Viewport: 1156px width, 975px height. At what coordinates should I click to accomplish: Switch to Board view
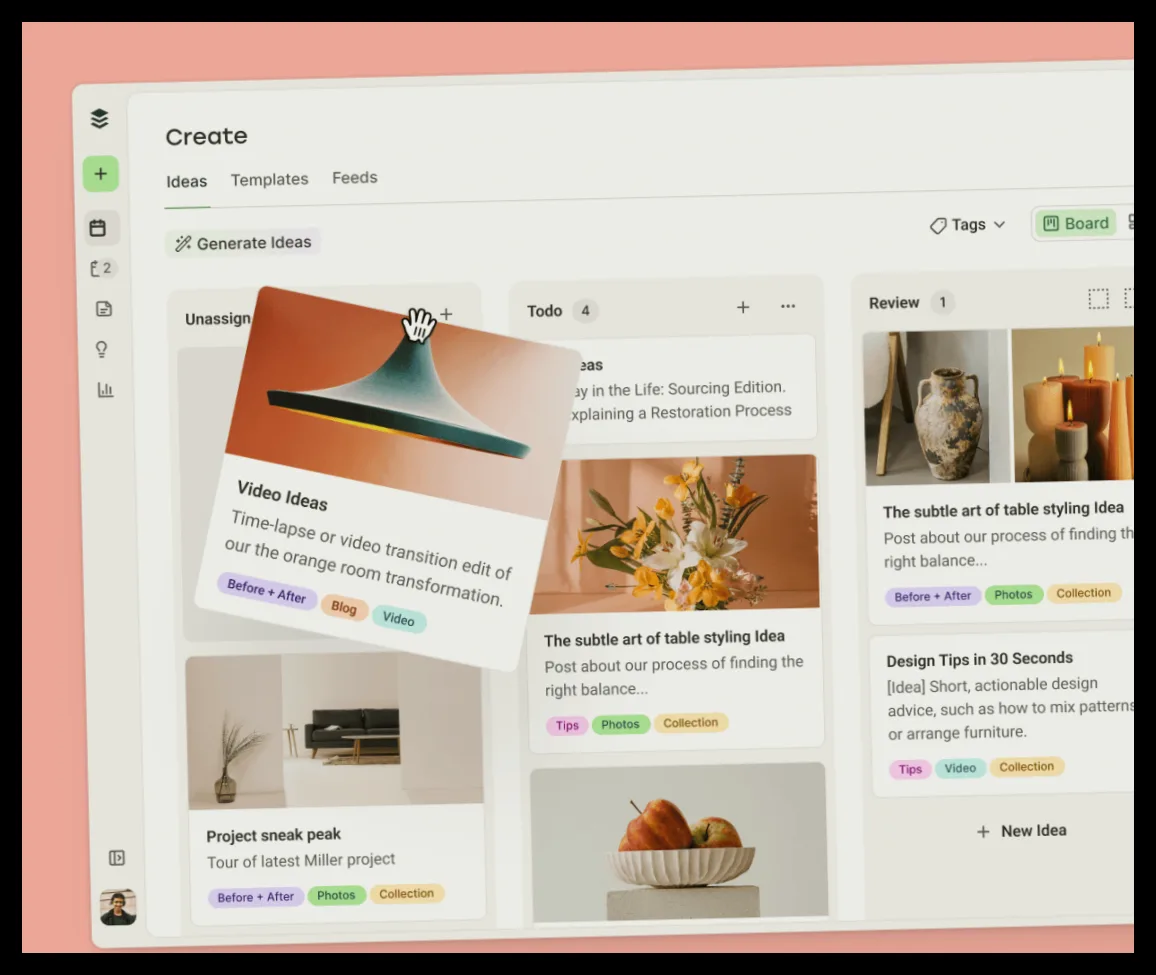coord(1076,223)
